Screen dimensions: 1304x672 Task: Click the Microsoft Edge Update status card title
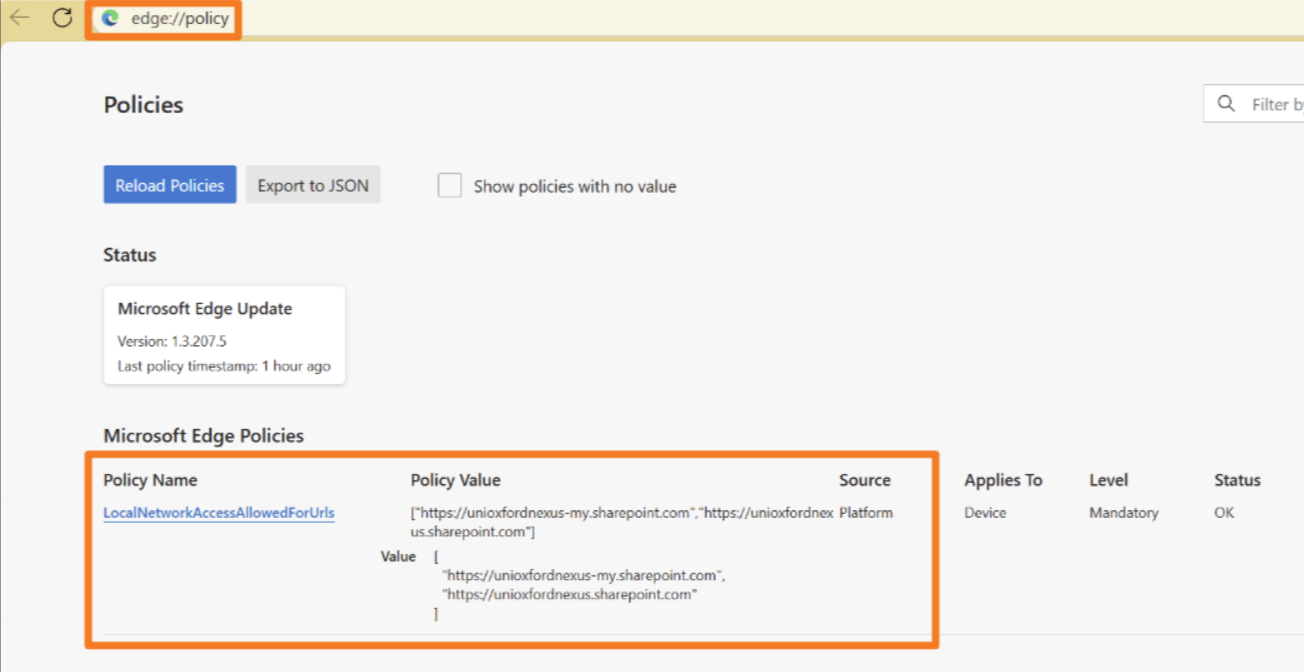click(x=205, y=309)
